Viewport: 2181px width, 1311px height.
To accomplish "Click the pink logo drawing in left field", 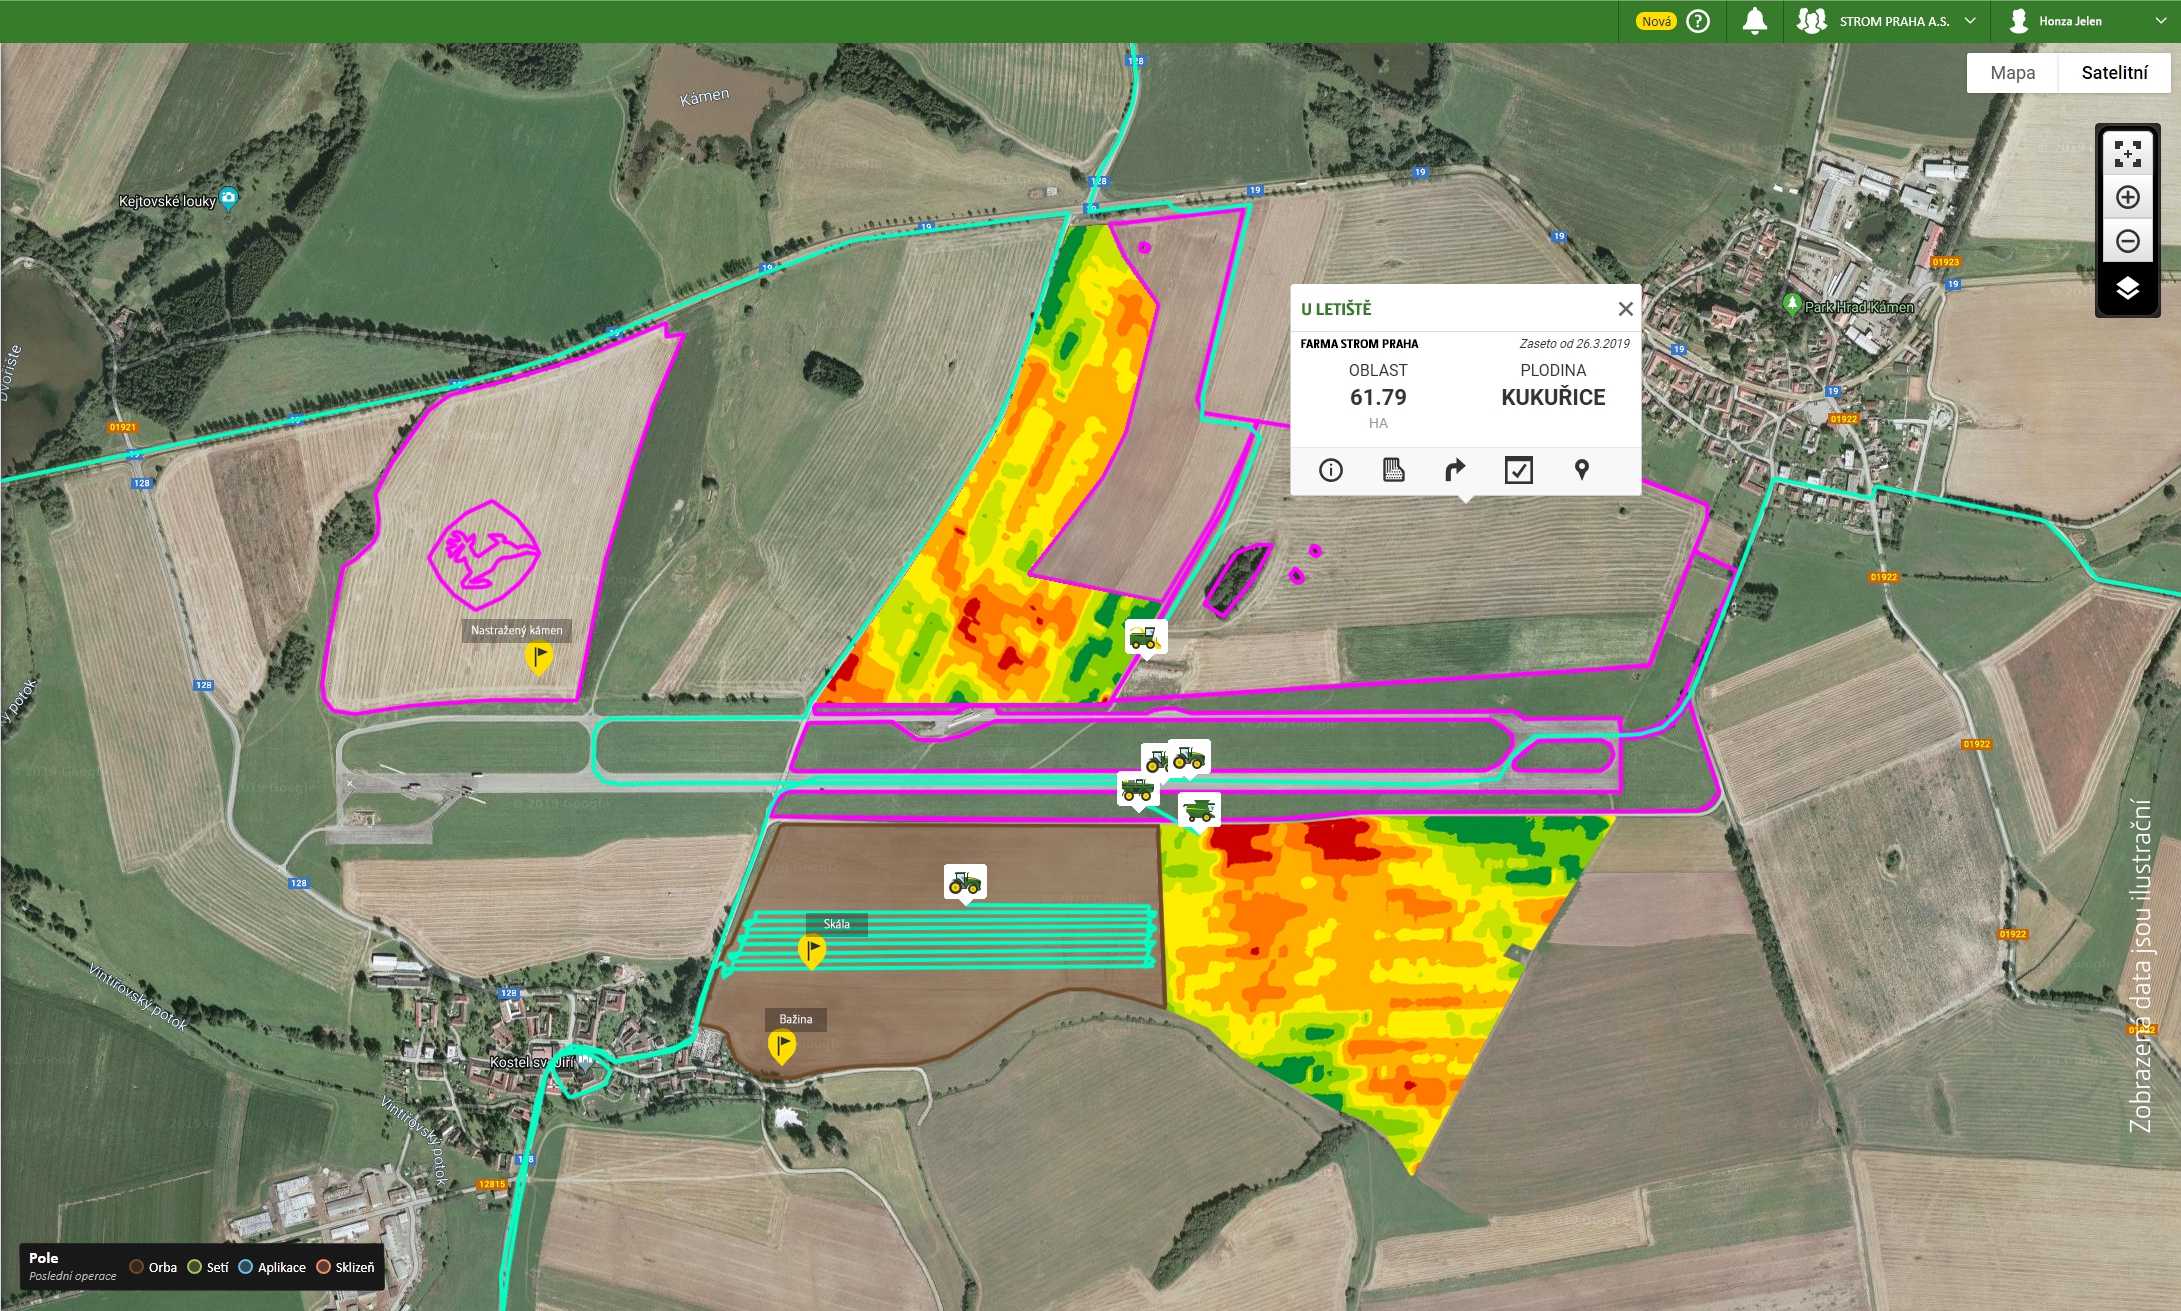I will tap(484, 555).
